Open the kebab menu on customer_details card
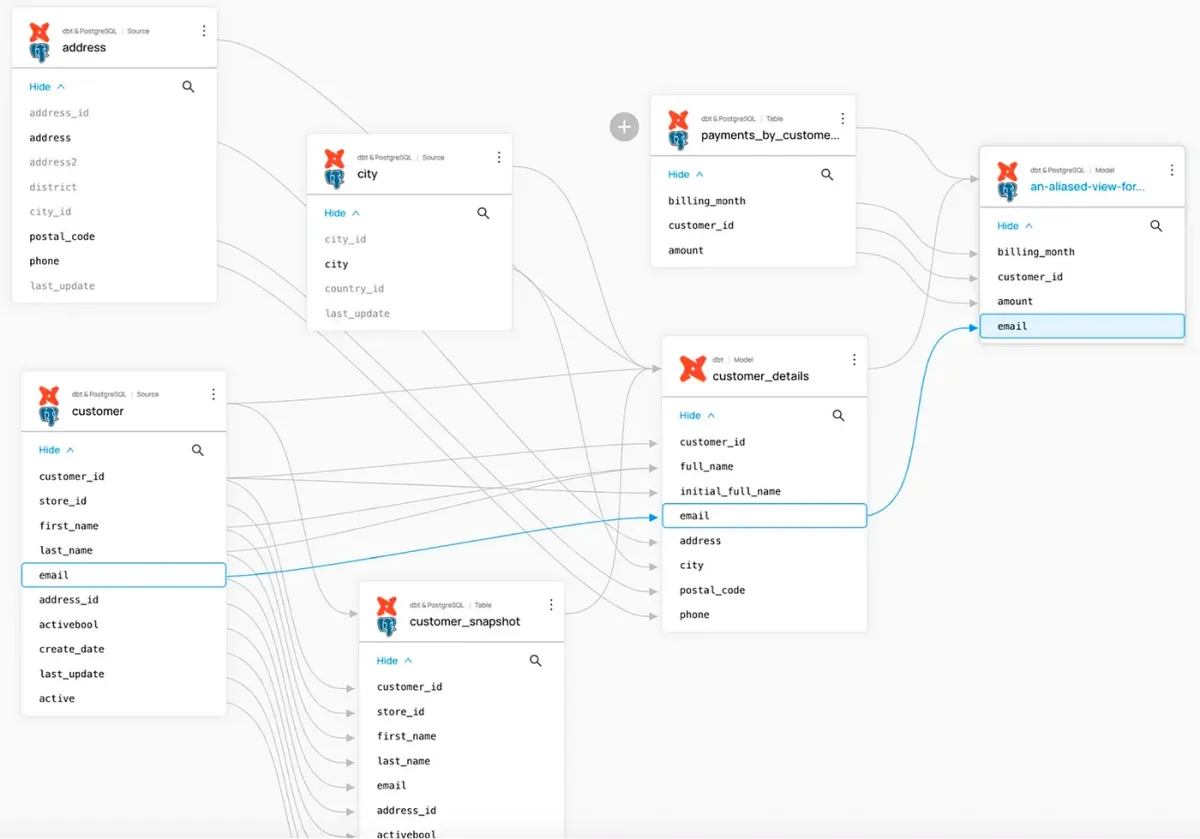Screen dimensions: 1200x839 tap(854, 360)
